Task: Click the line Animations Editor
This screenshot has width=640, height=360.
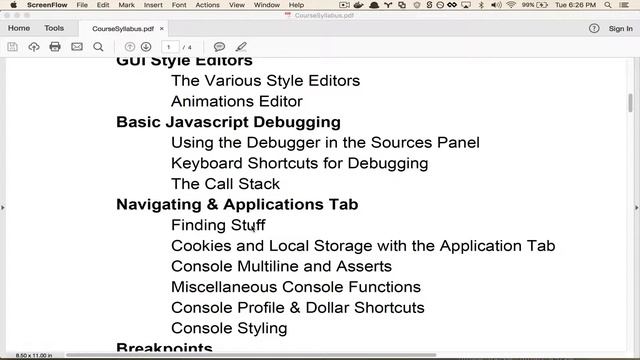Action: click(x=237, y=101)
